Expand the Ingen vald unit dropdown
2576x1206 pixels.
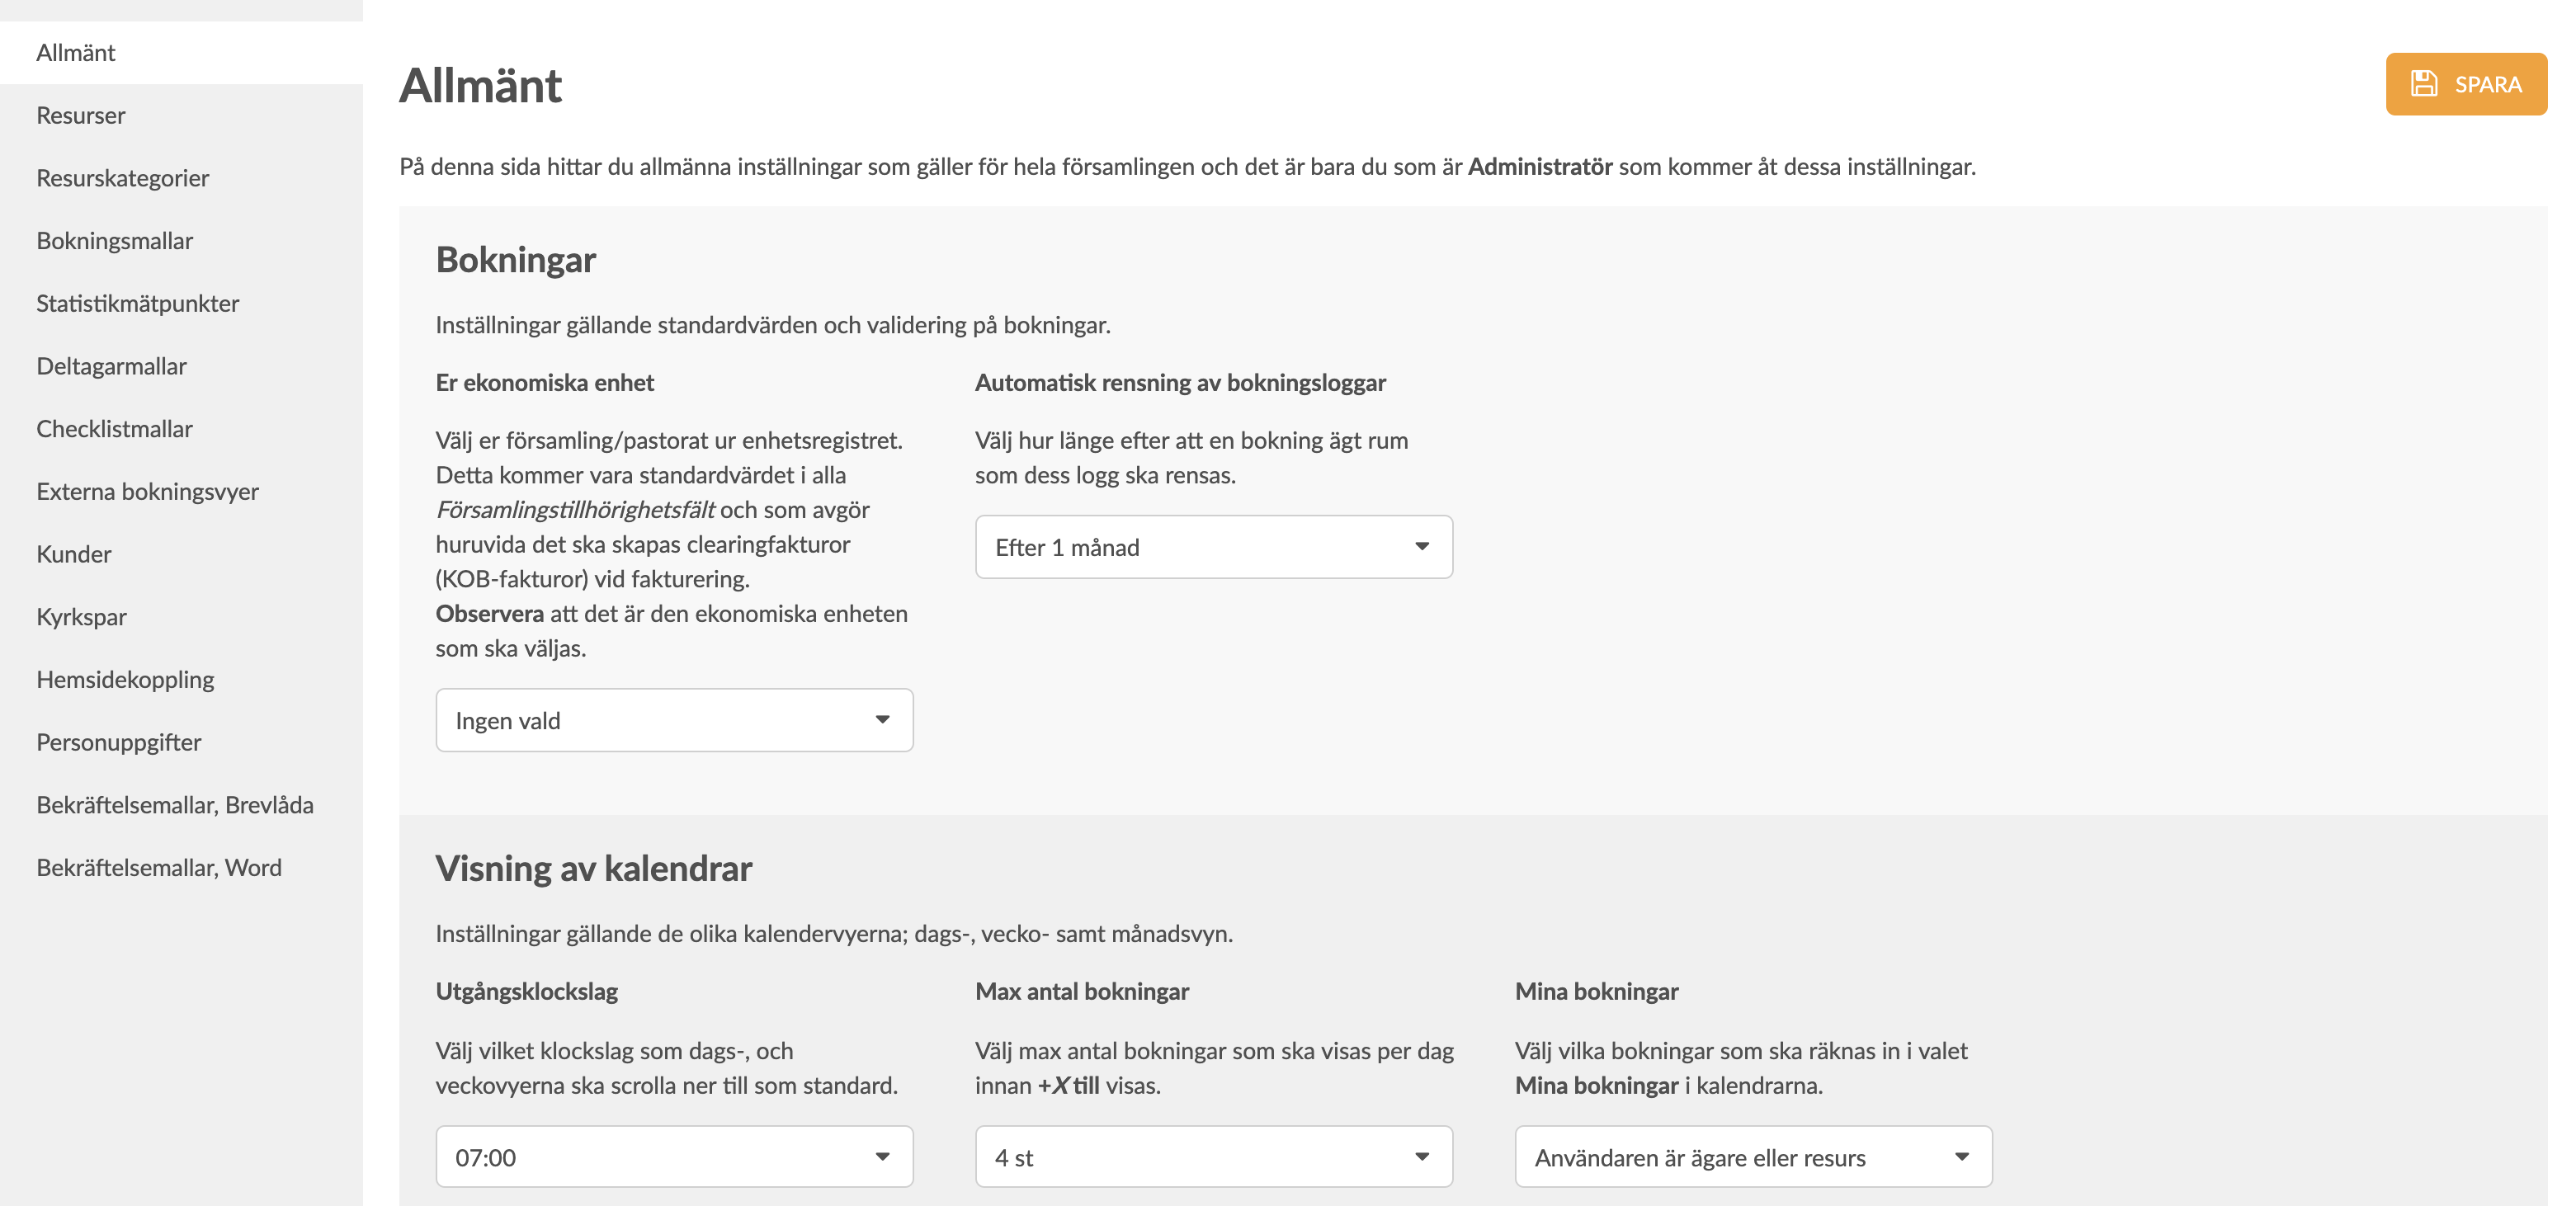674,720
